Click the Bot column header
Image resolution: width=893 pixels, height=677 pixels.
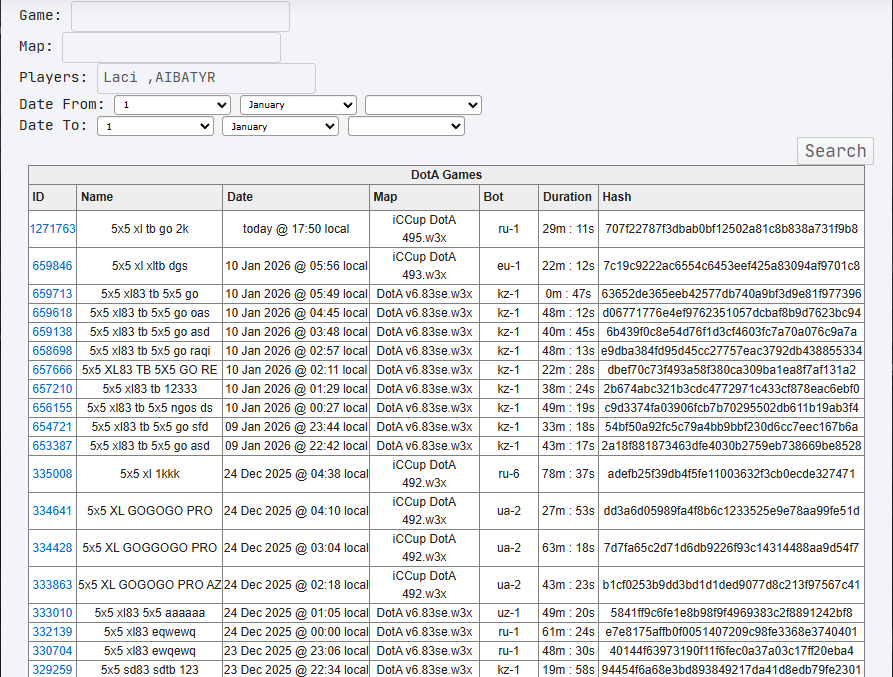coord(509,197)
